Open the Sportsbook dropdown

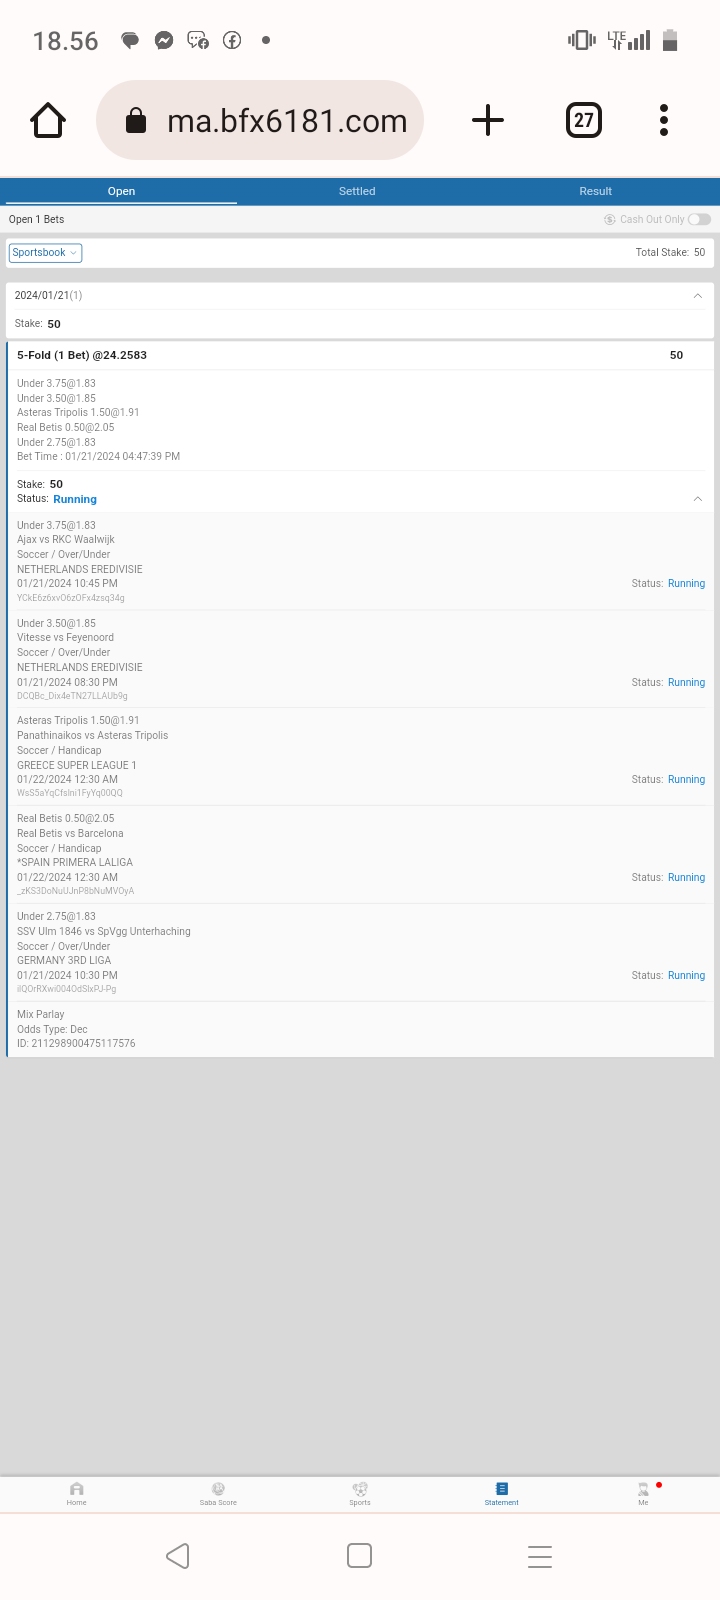click(45, 253)
